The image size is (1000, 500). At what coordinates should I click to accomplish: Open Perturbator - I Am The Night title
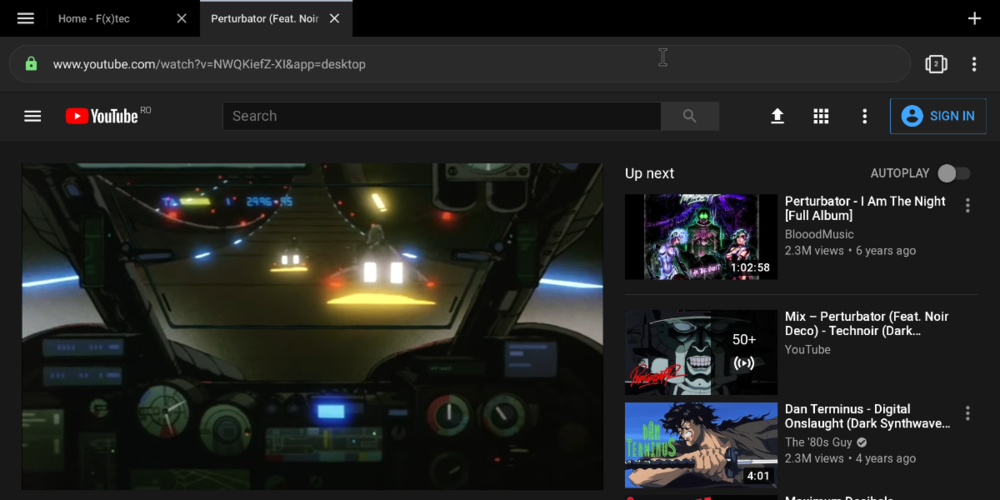point(865,209)
